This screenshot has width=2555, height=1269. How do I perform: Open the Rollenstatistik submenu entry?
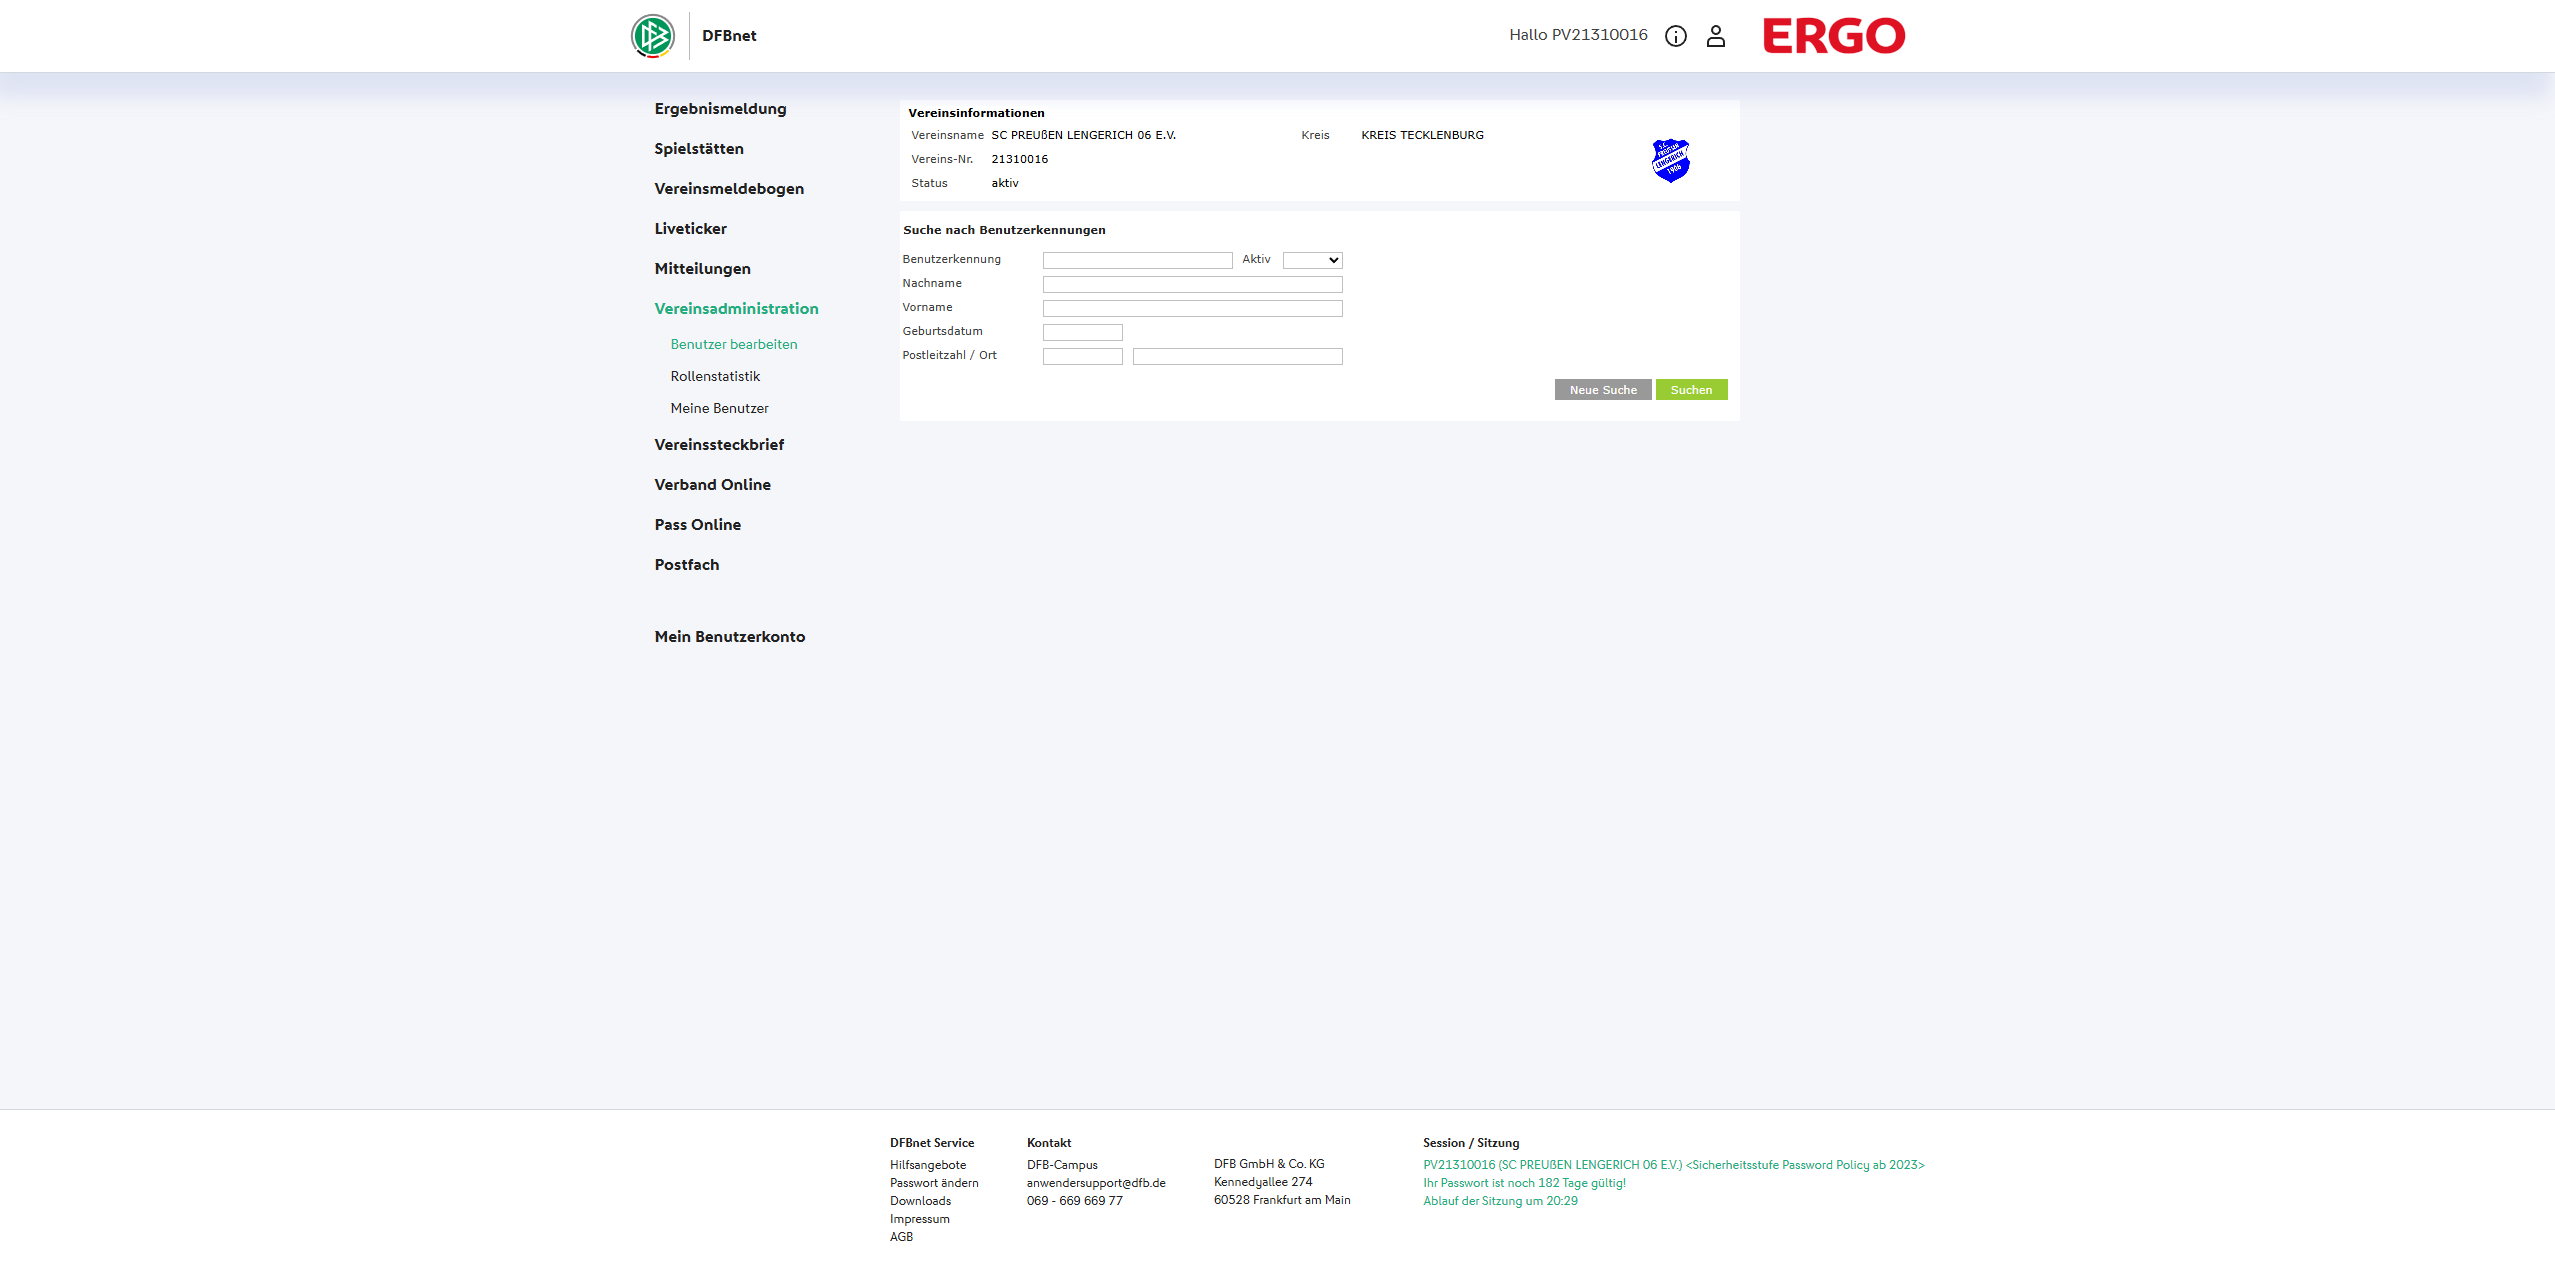(714, 377)
